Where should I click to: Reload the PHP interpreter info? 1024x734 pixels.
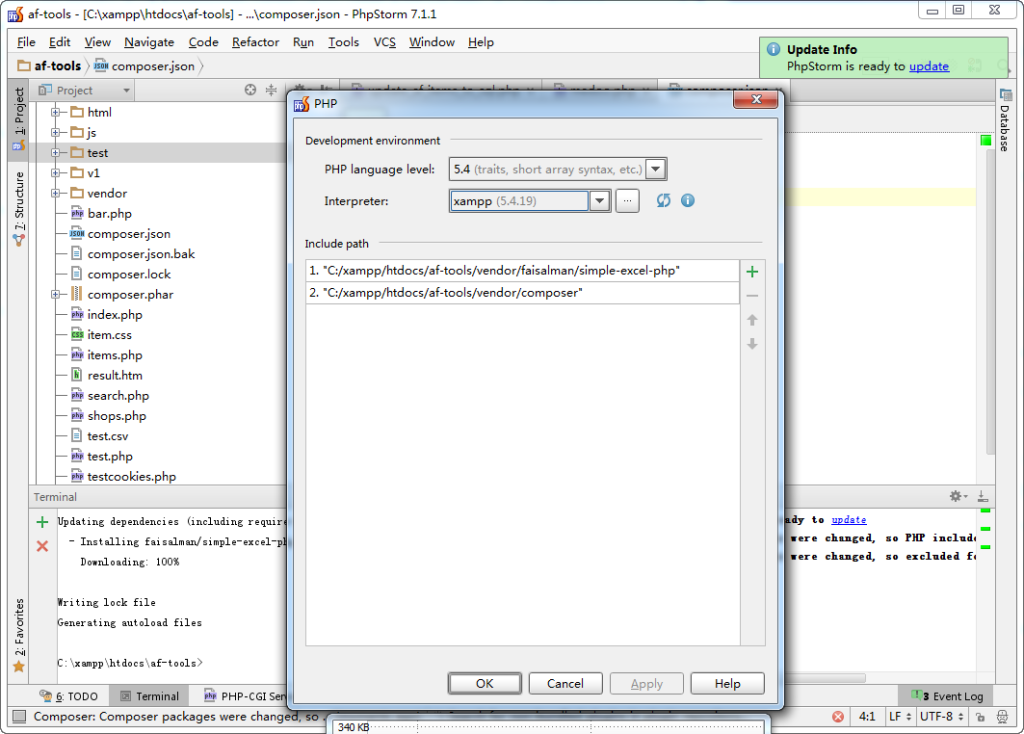(663, 201)
